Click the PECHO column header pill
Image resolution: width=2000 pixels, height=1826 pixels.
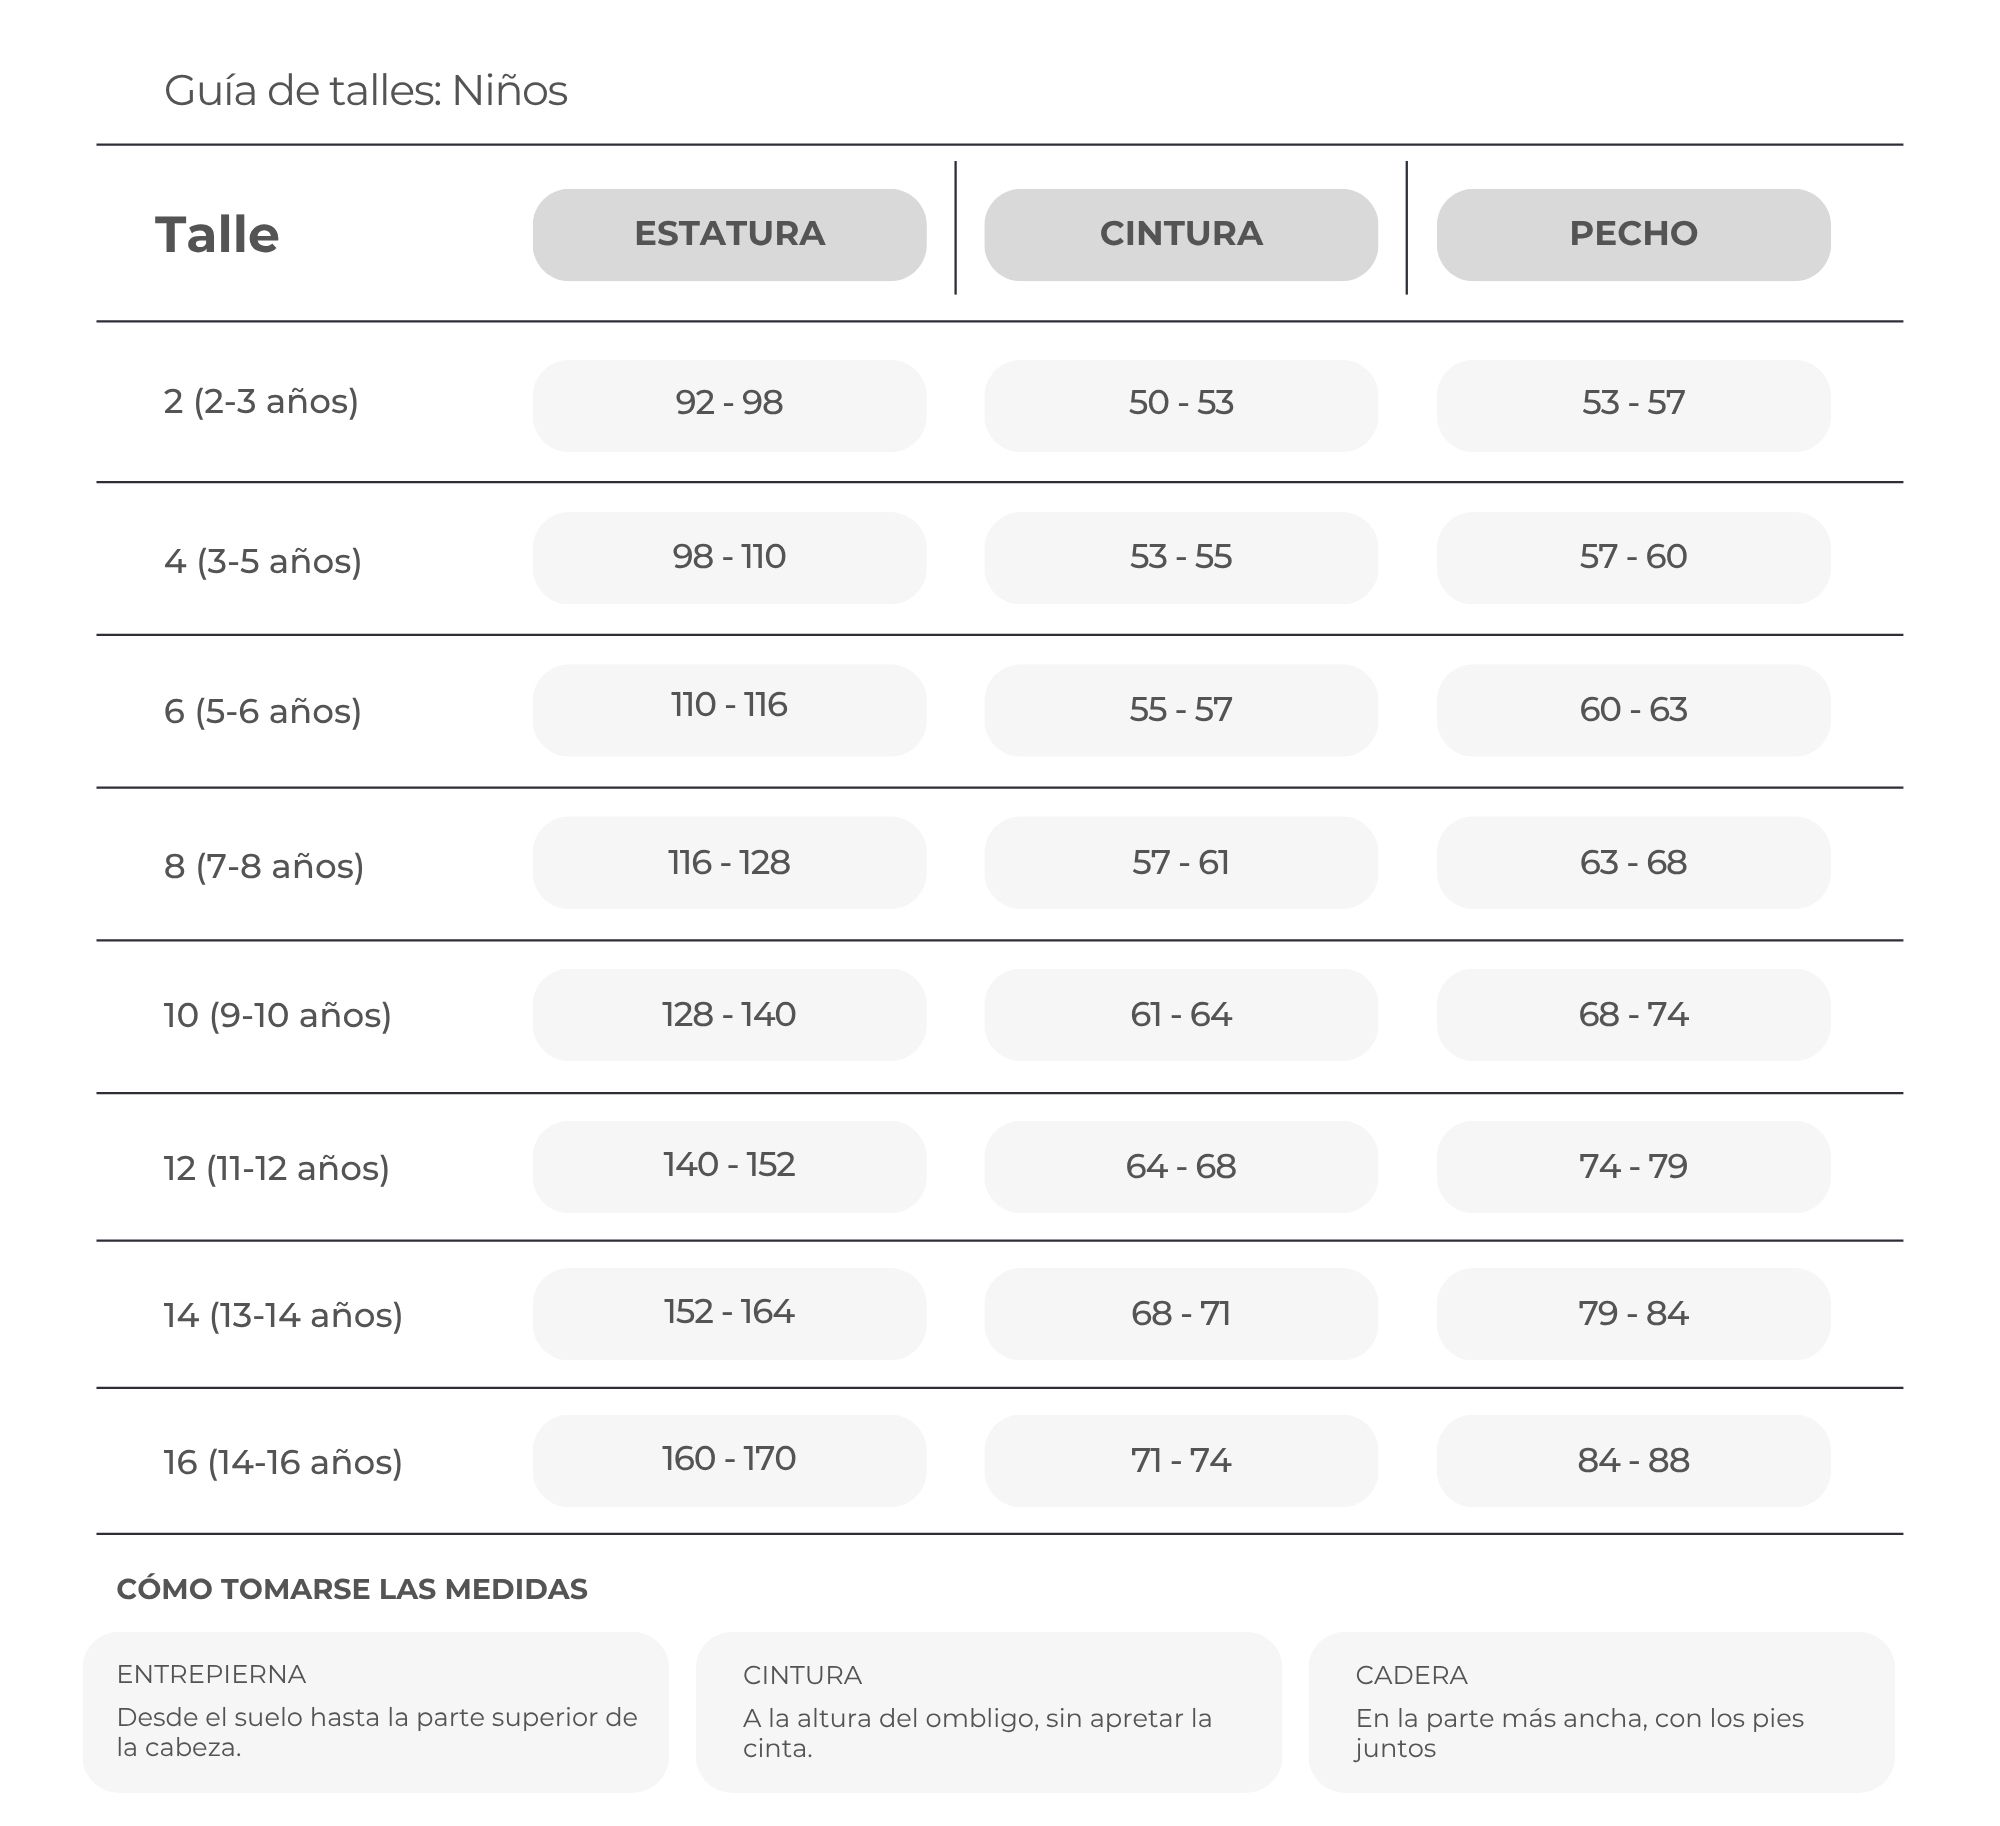pyautogui.click(x=1633, y=234)
